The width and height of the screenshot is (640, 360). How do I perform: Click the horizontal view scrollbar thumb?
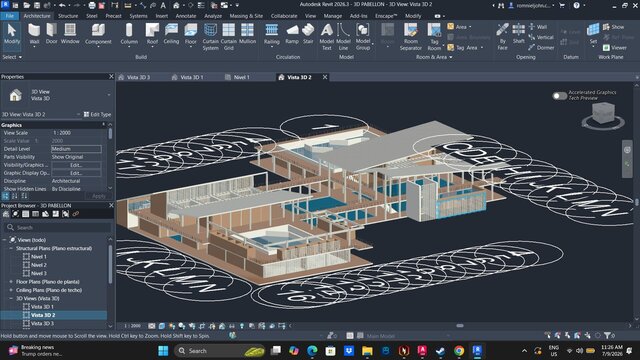click(460, 326)
